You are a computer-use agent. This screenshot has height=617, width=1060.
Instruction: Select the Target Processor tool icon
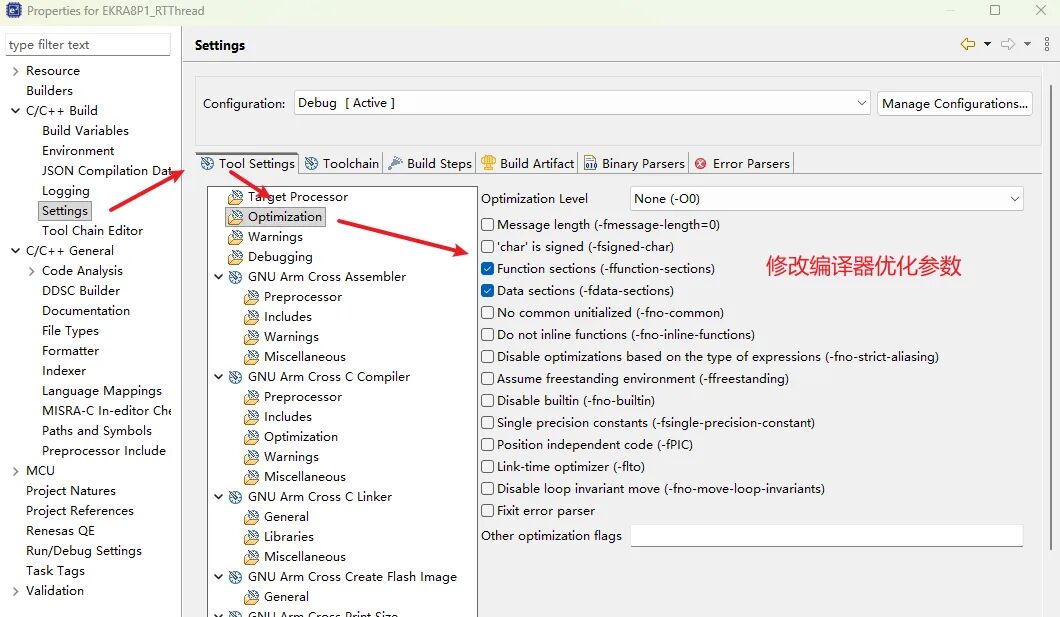click(235, 197)
